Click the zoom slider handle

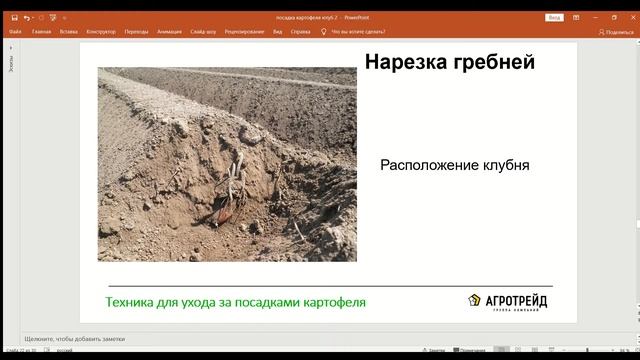pos(587,350)
